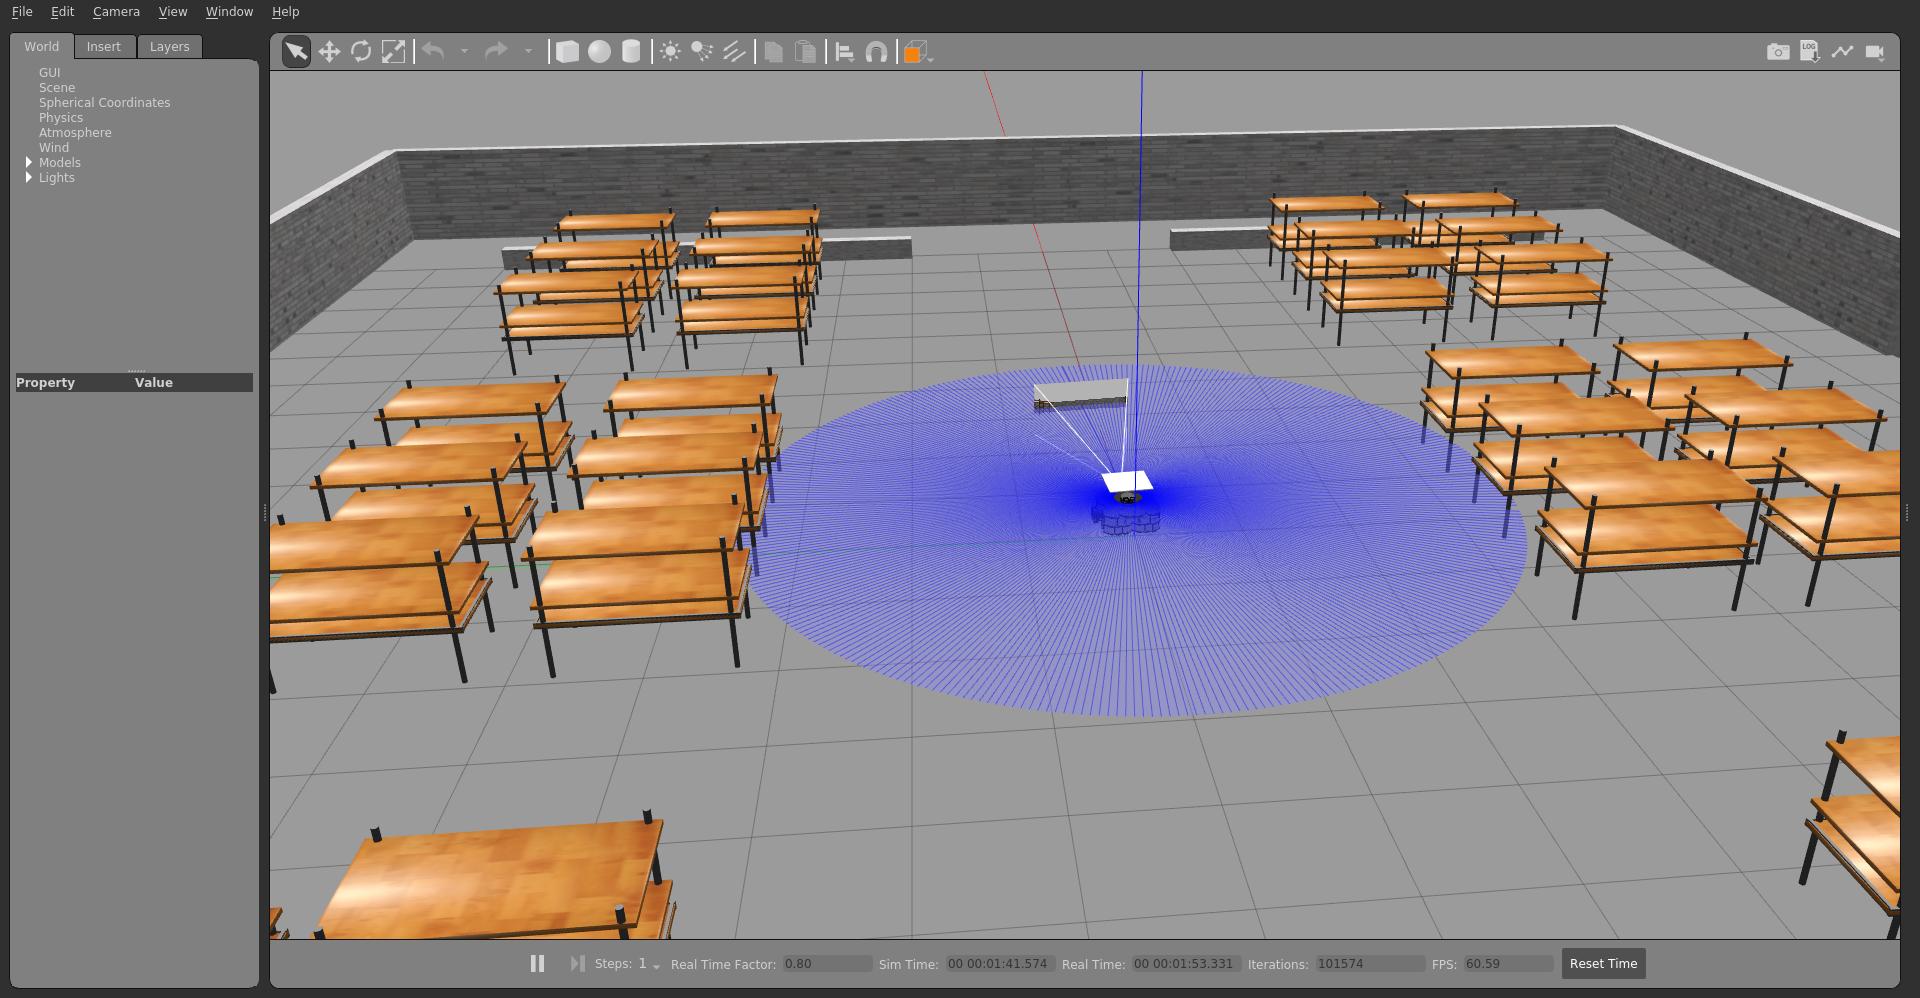Image resolution: width=1920 pixels, height=998 pixels.
Task: Open the Camera menu
Action: tap(116, 12)
